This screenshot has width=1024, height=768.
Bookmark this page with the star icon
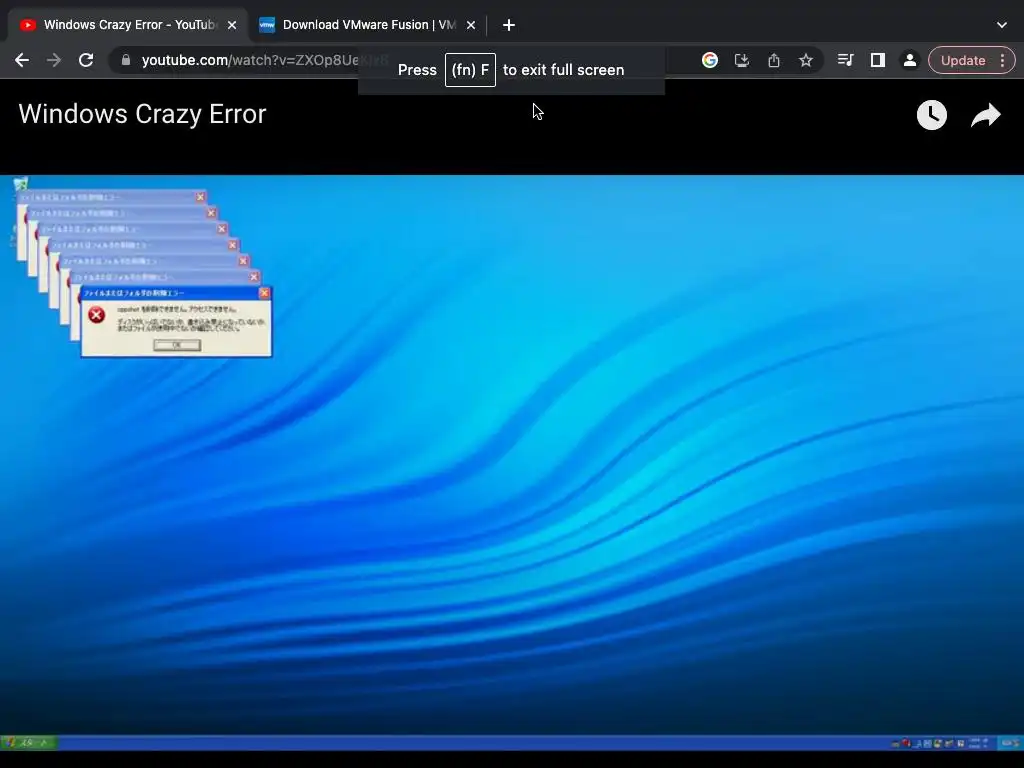tap(806, 60)
